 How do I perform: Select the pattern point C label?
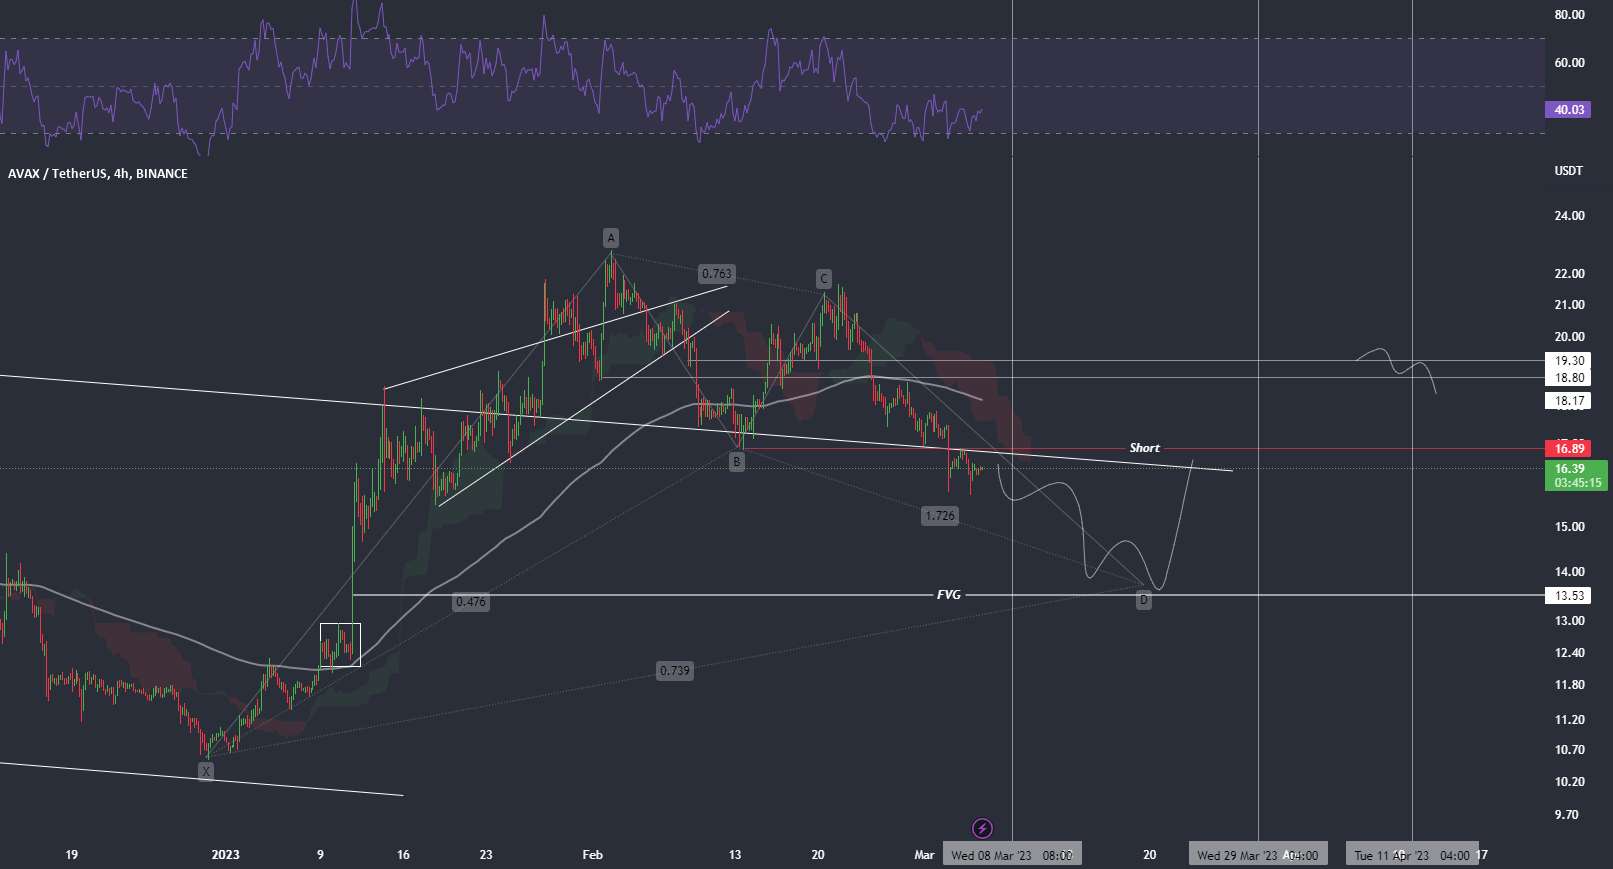coord(823,278)
